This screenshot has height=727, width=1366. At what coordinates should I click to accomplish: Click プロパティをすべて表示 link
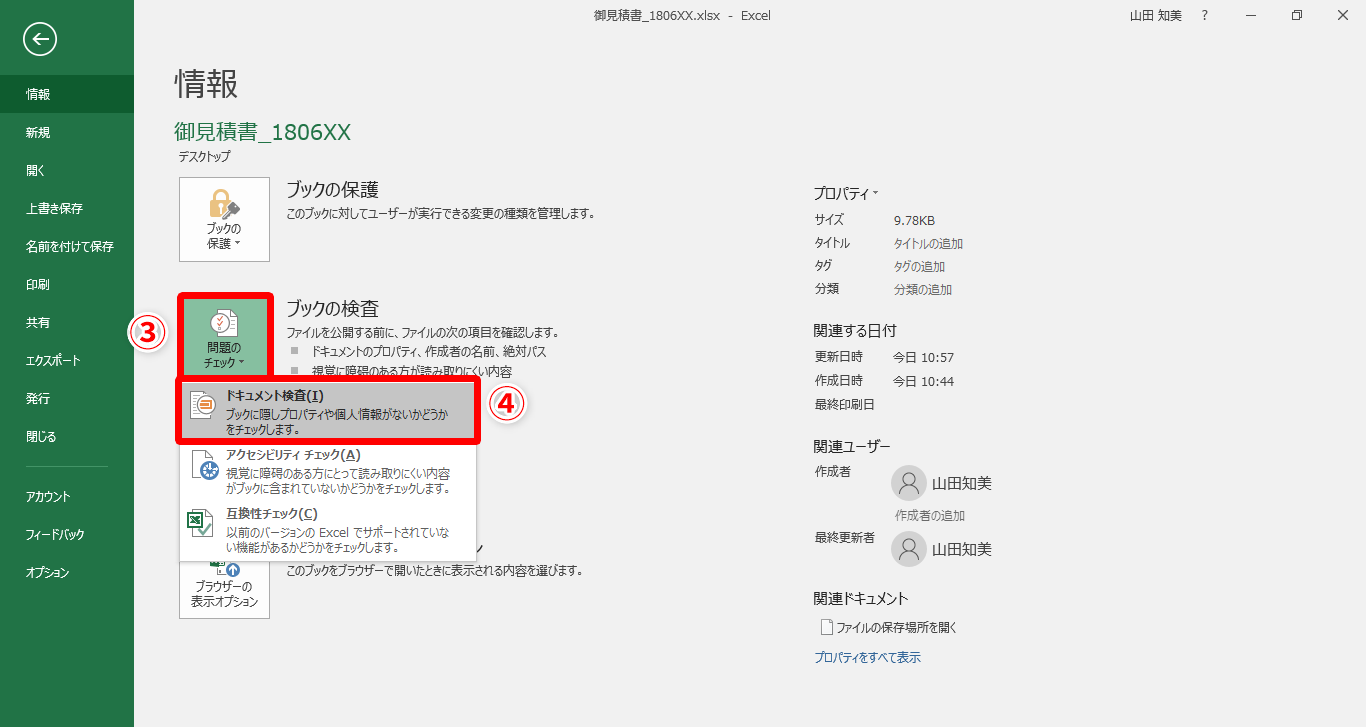(867, 658)
